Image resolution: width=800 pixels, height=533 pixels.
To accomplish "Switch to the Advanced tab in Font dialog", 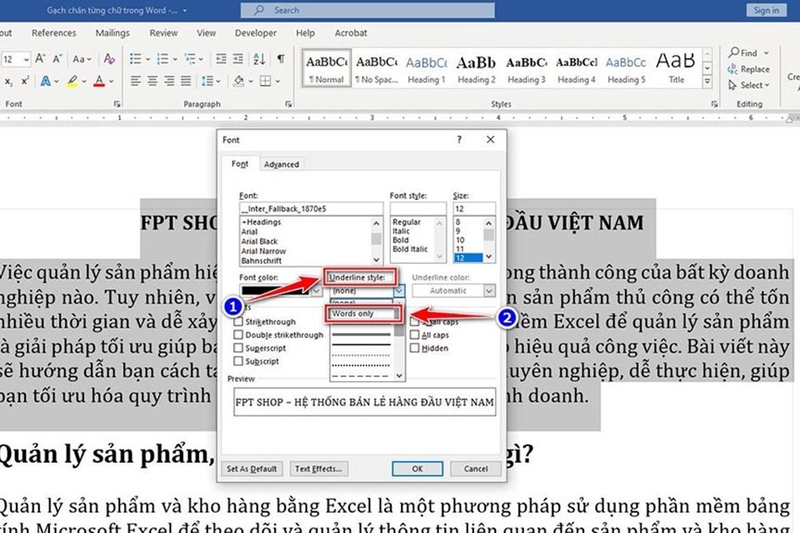I will (282, 164).
